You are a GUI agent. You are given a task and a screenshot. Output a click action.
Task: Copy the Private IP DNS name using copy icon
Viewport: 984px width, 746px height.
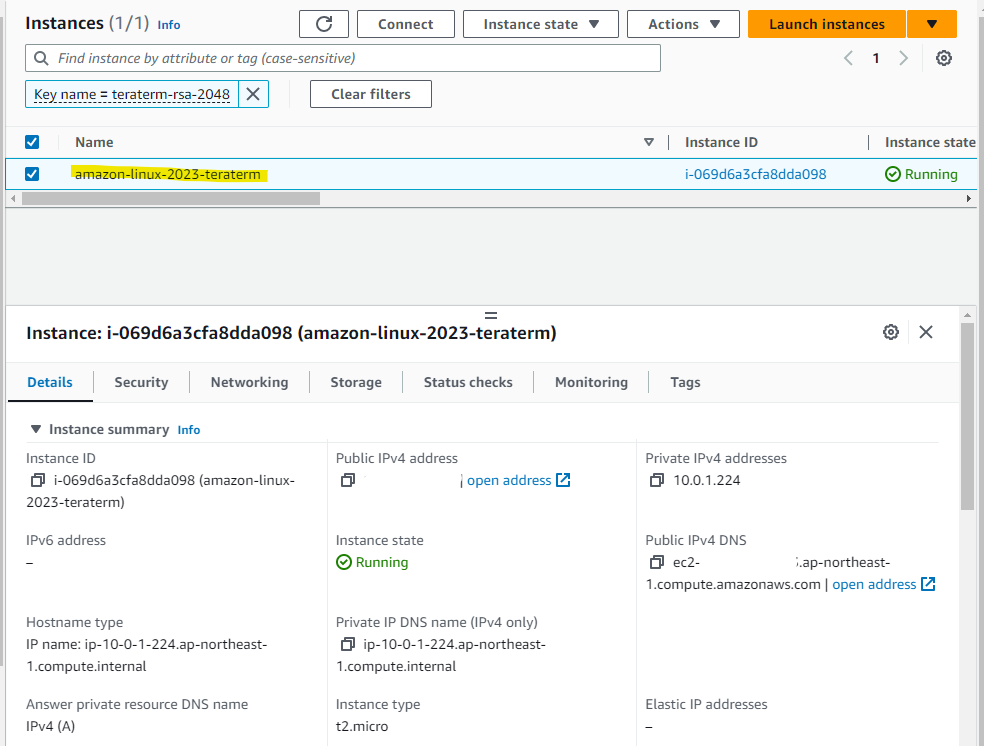tap(347, 644)
